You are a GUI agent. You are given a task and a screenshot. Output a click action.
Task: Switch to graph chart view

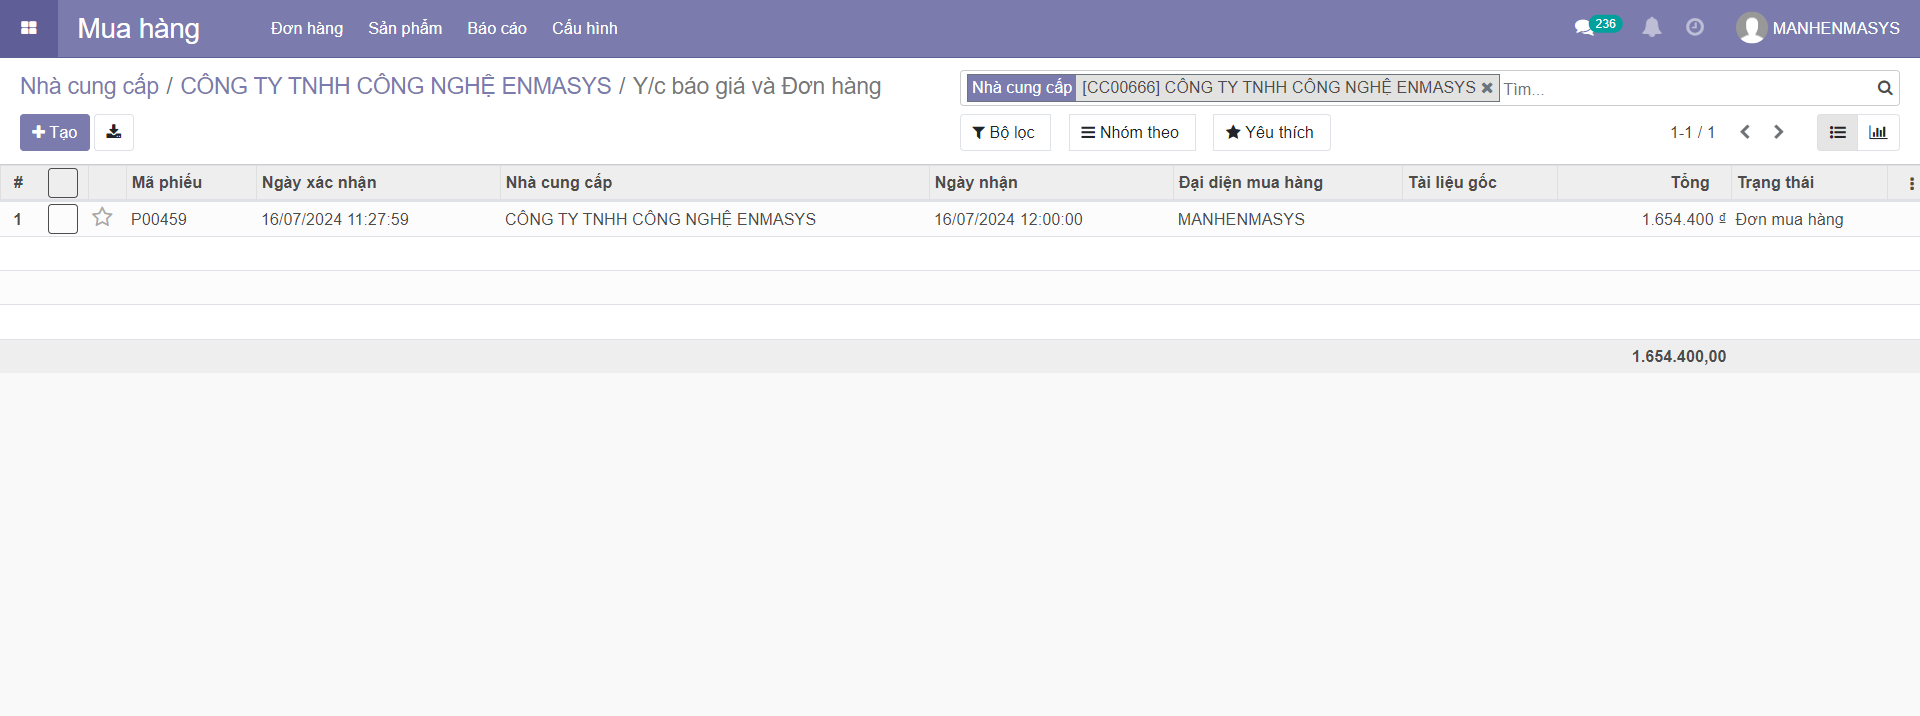pos(1878,132)
